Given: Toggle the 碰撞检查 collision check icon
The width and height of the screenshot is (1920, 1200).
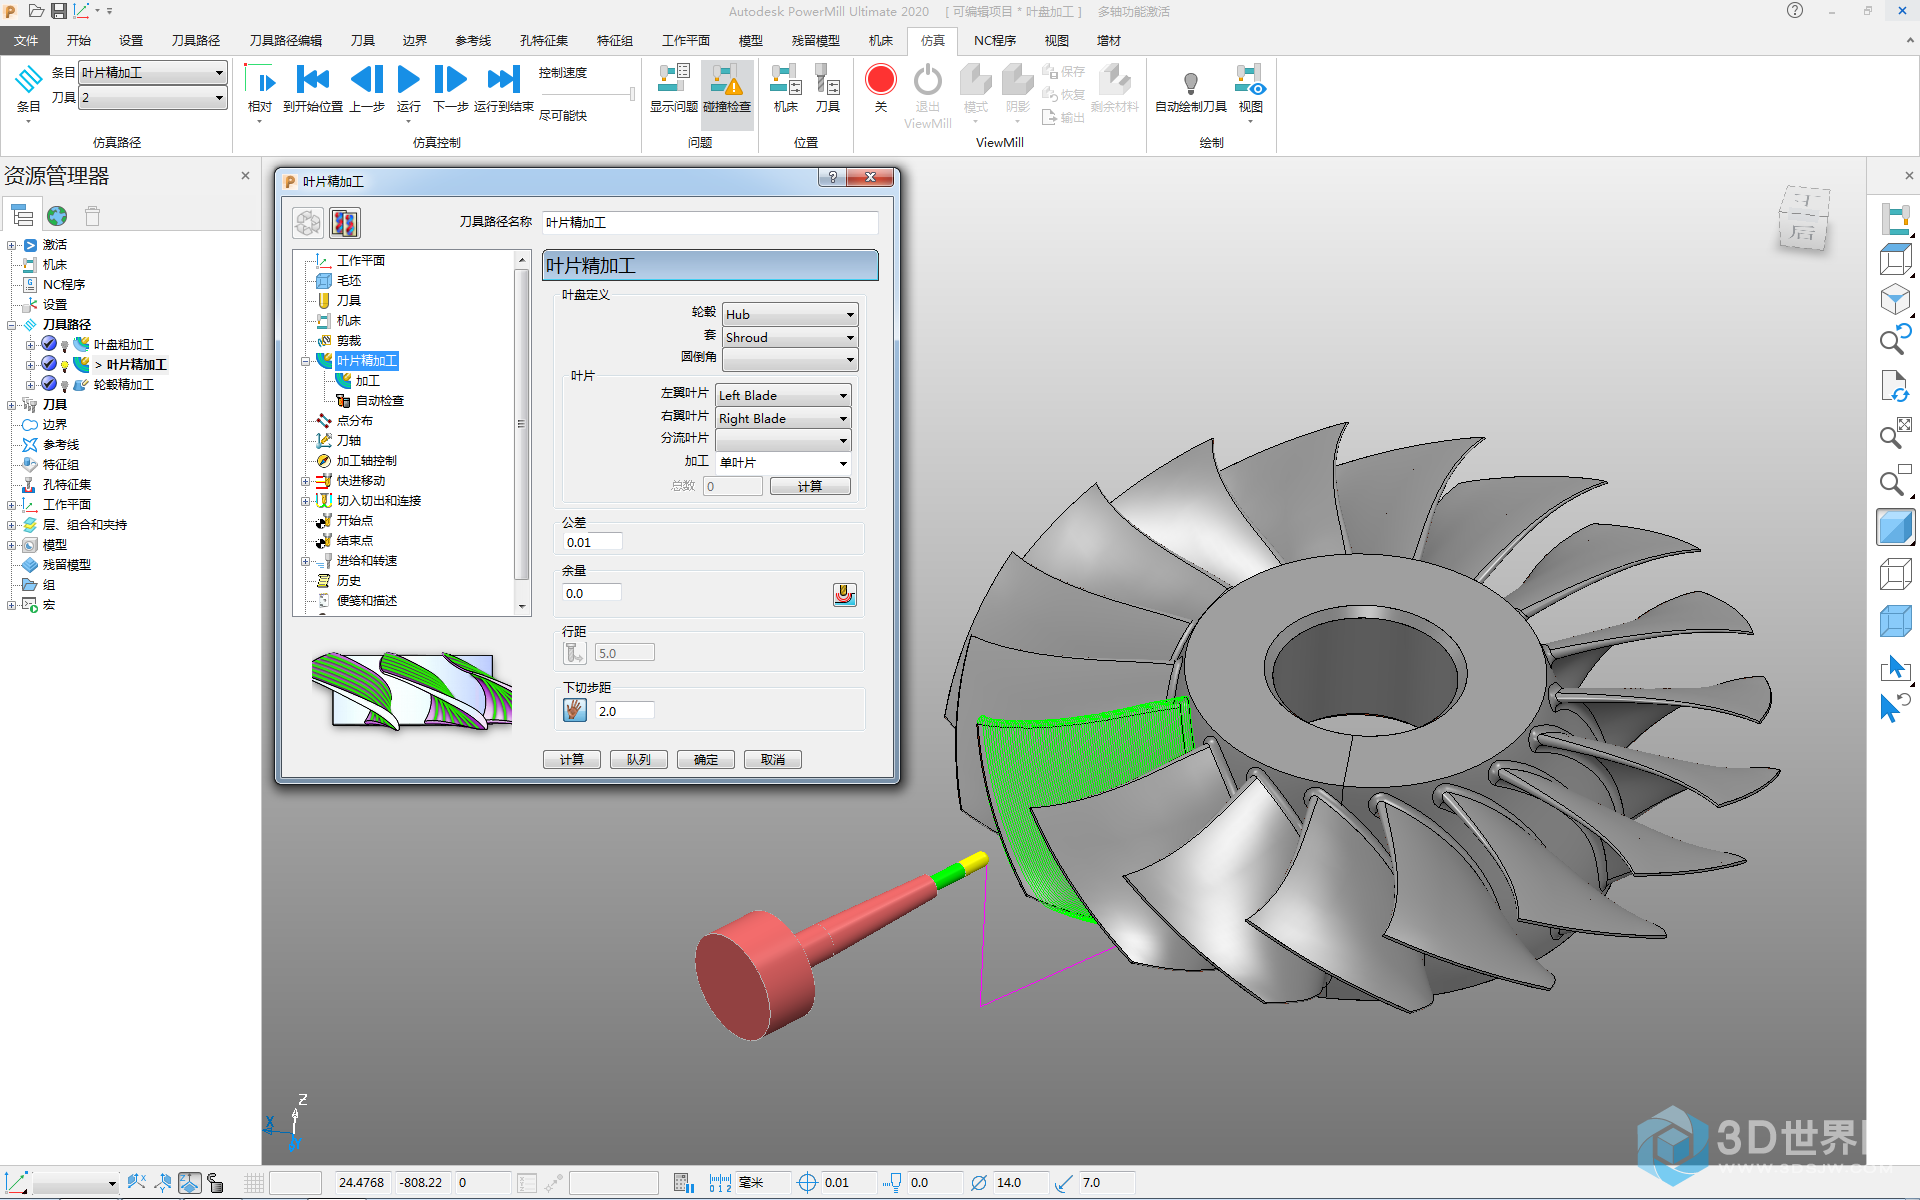Looking at the screenshot, I should click(727, 80).
